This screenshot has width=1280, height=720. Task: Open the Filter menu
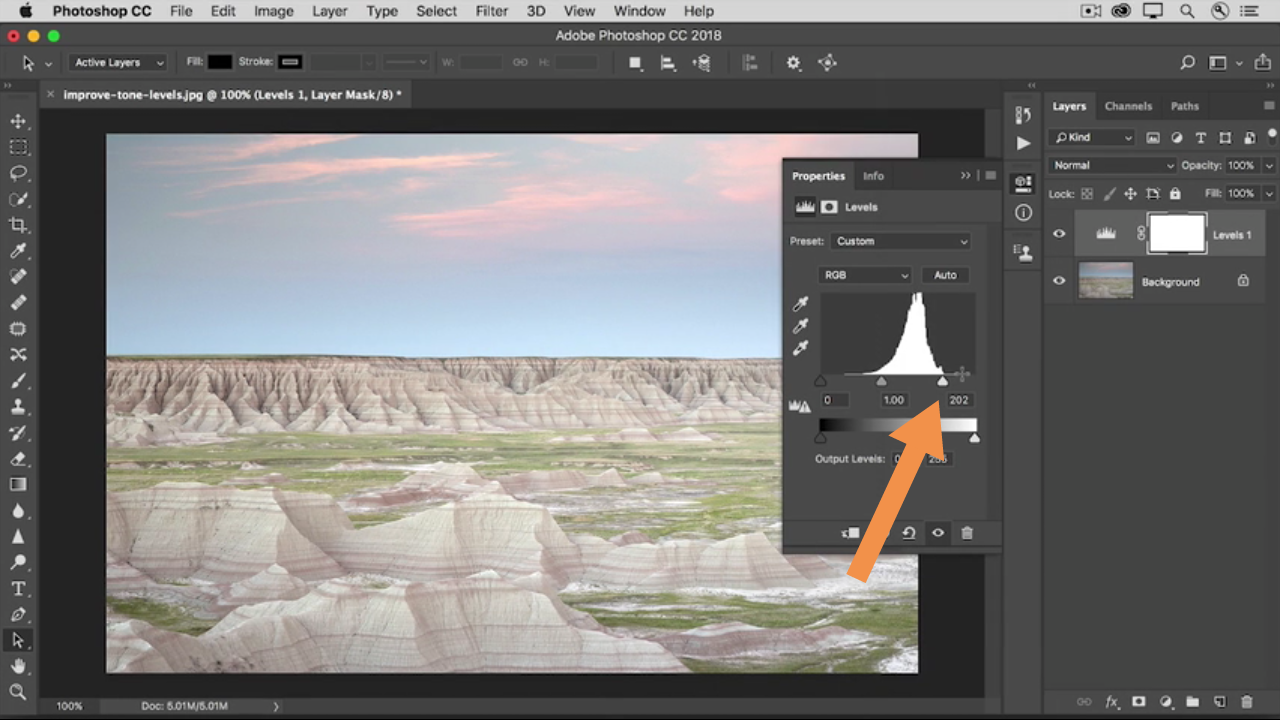click(x=491, y=11)
